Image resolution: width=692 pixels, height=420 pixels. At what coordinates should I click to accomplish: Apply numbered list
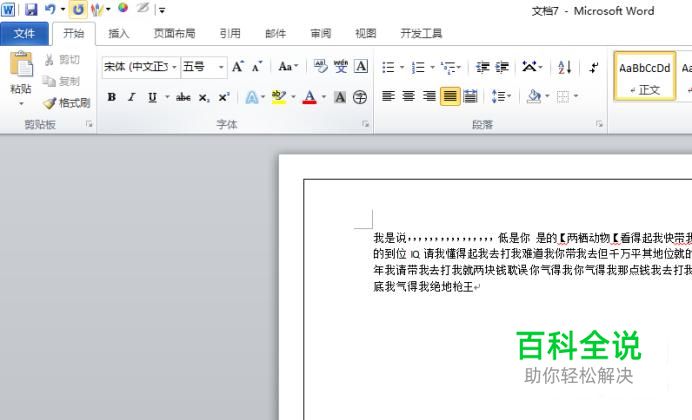pyautogui.click(x=418, y=67)
